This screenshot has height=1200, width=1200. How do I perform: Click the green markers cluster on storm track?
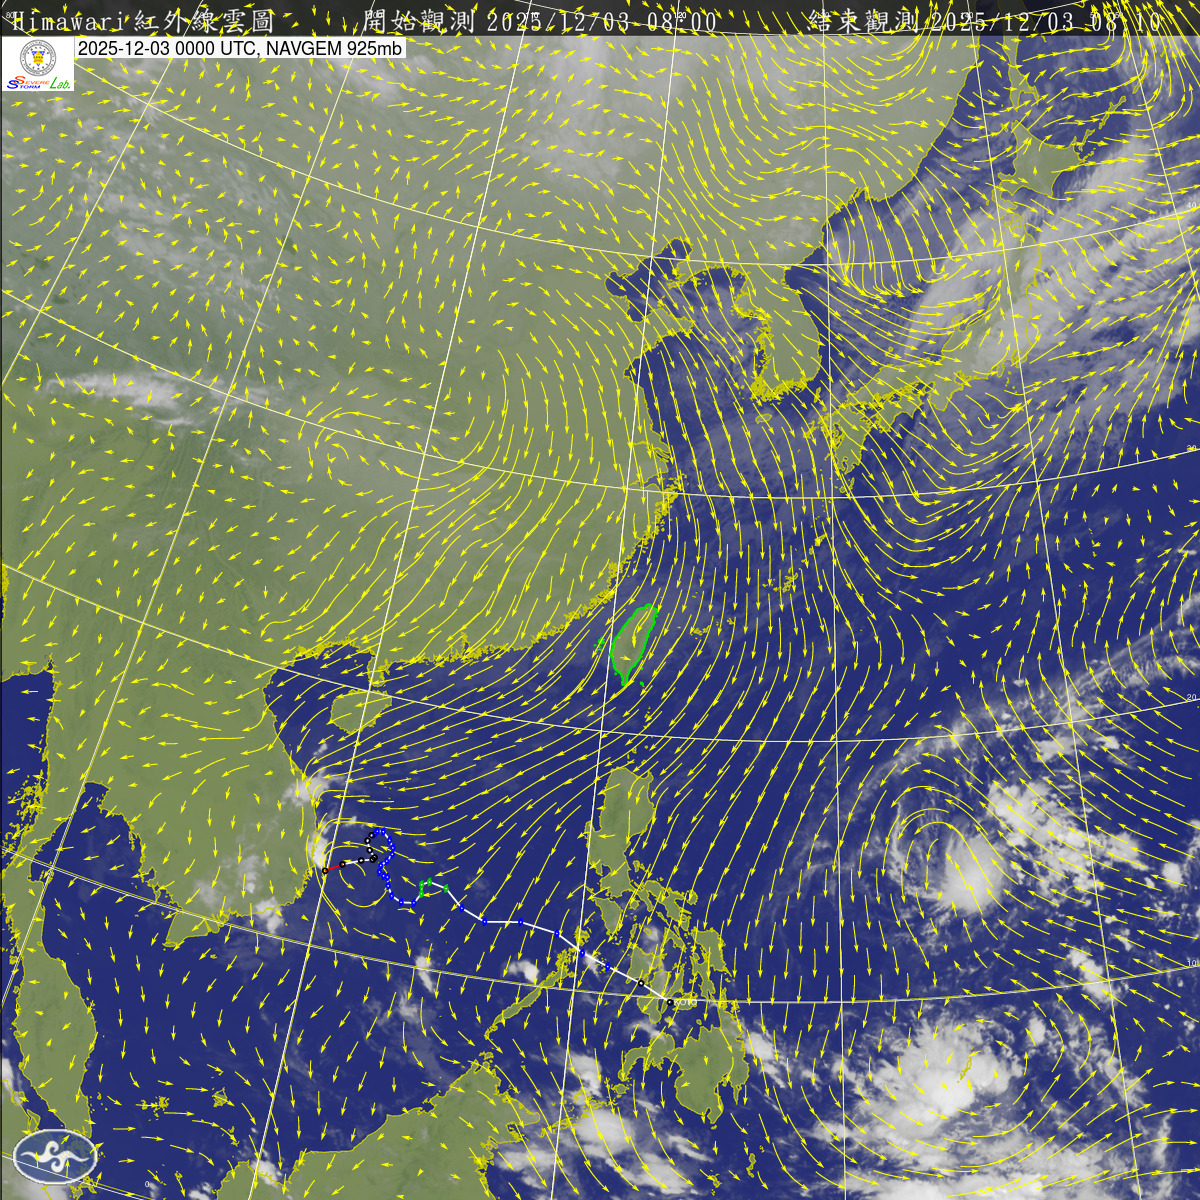427,886
